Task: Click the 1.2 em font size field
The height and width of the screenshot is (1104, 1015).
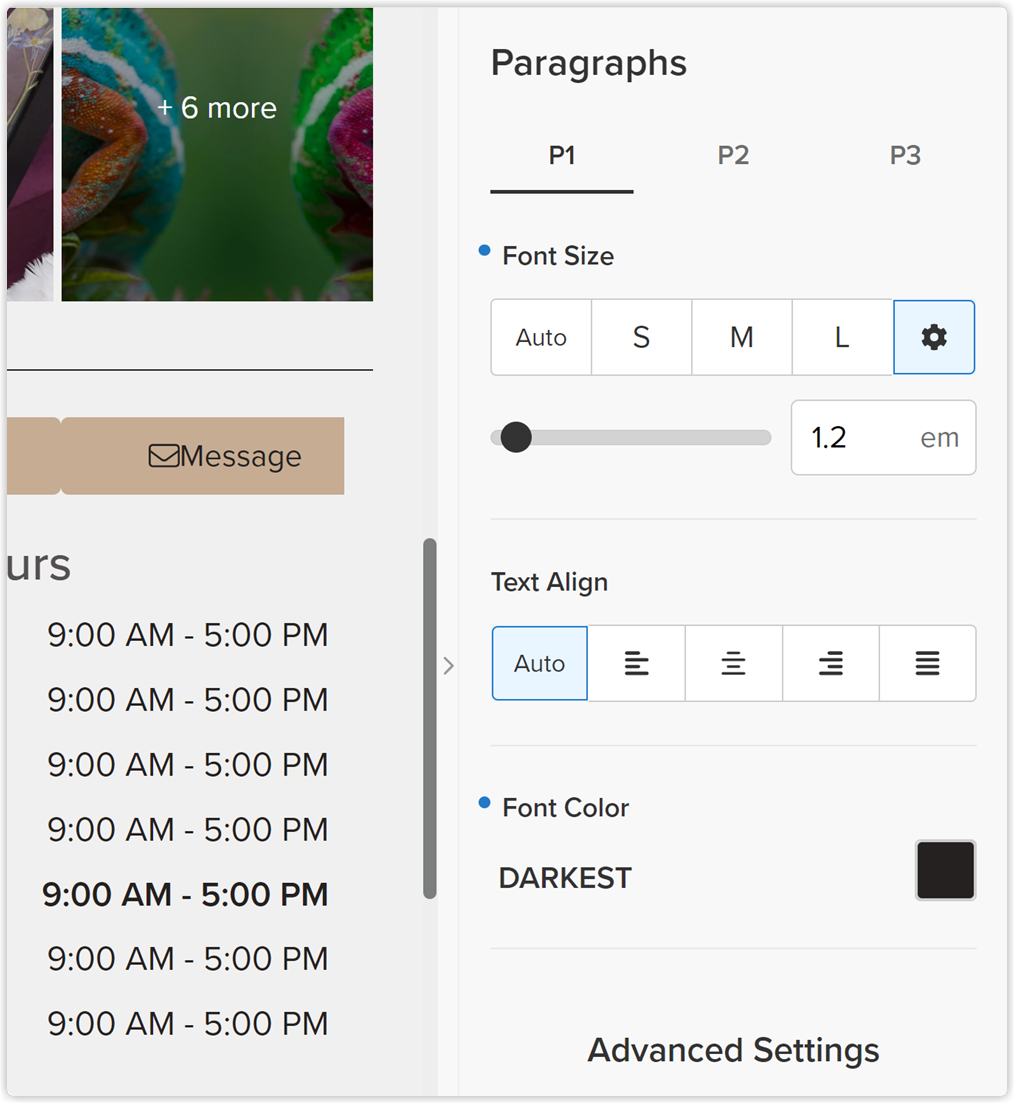Action: click(x=883, y=437)
